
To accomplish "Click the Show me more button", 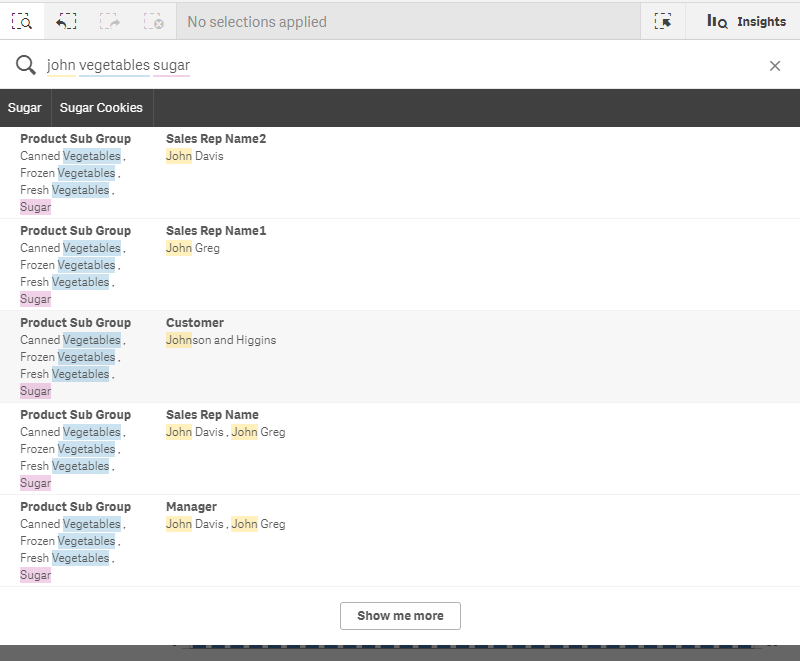I will [400, 617].
